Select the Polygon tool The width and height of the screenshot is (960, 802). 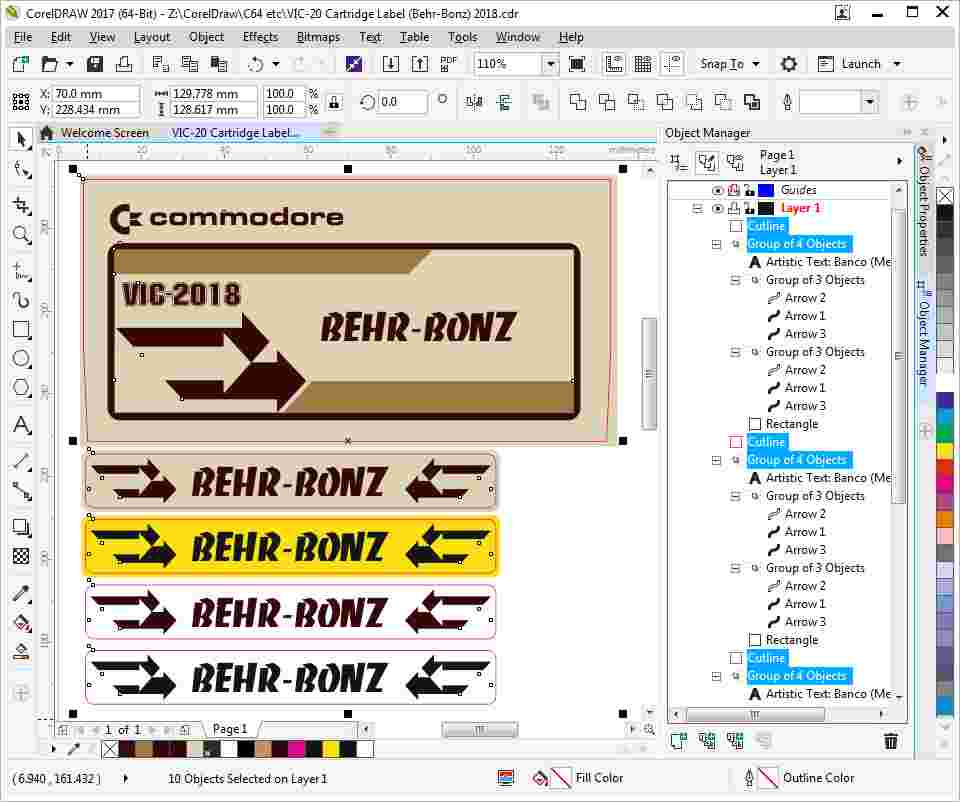tap(21, 388)
